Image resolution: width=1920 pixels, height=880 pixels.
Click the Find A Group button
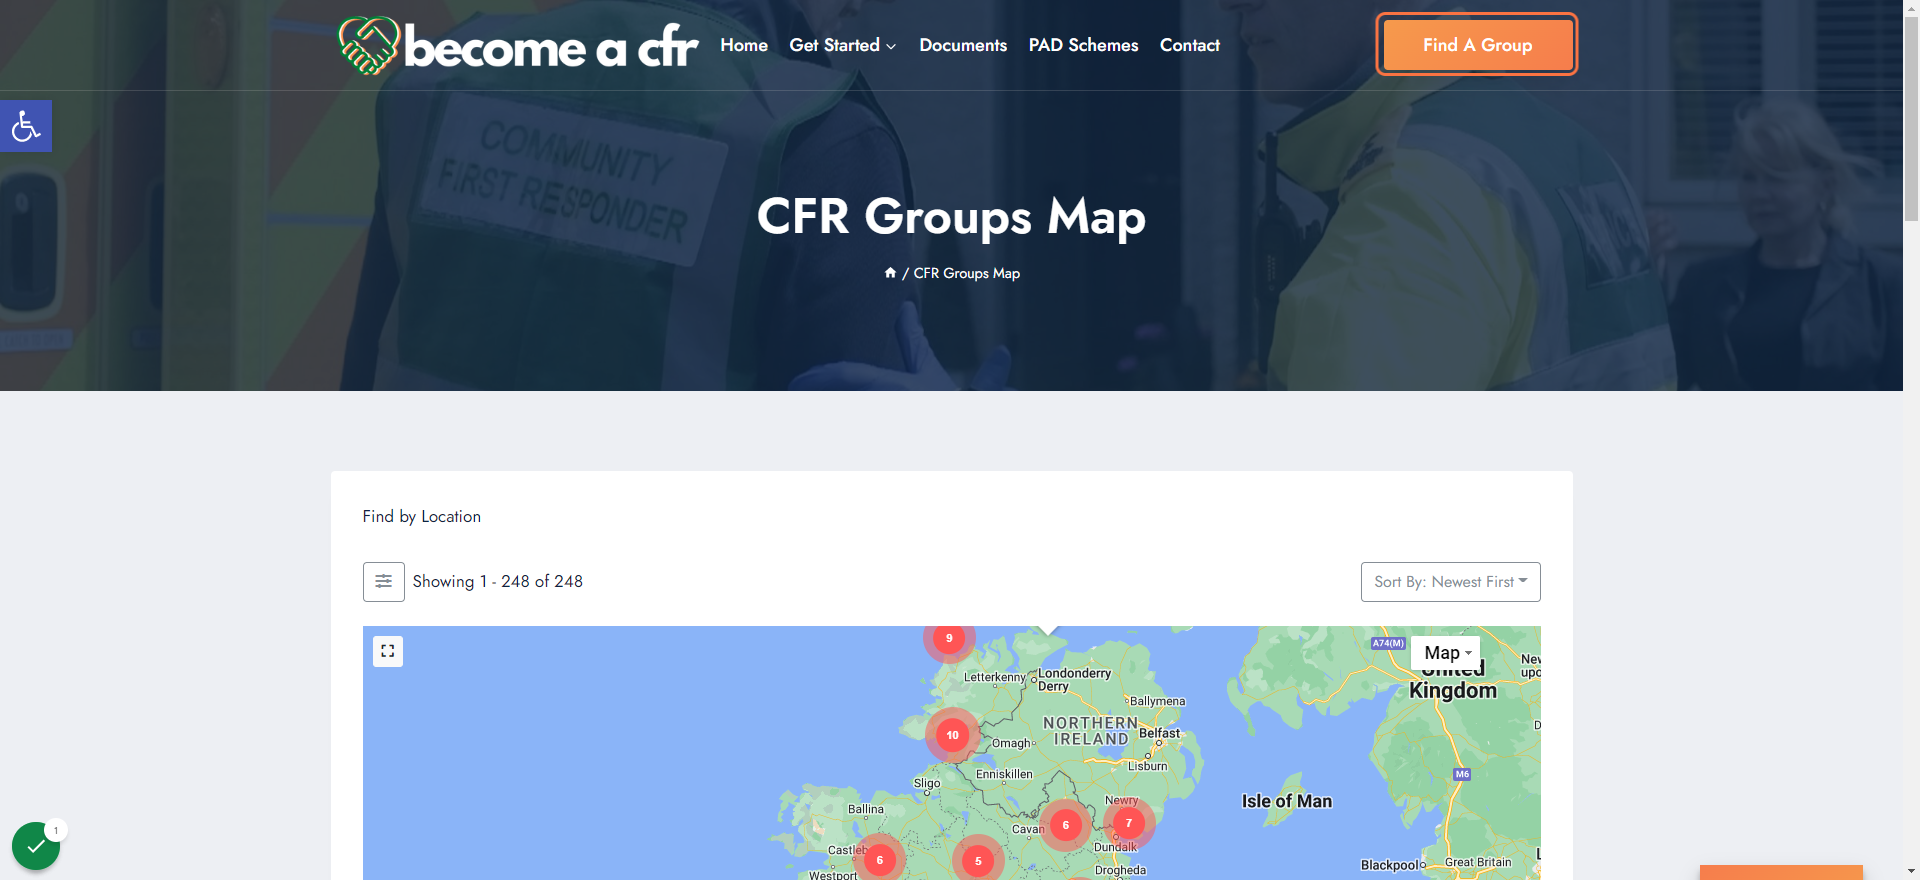1477,45
